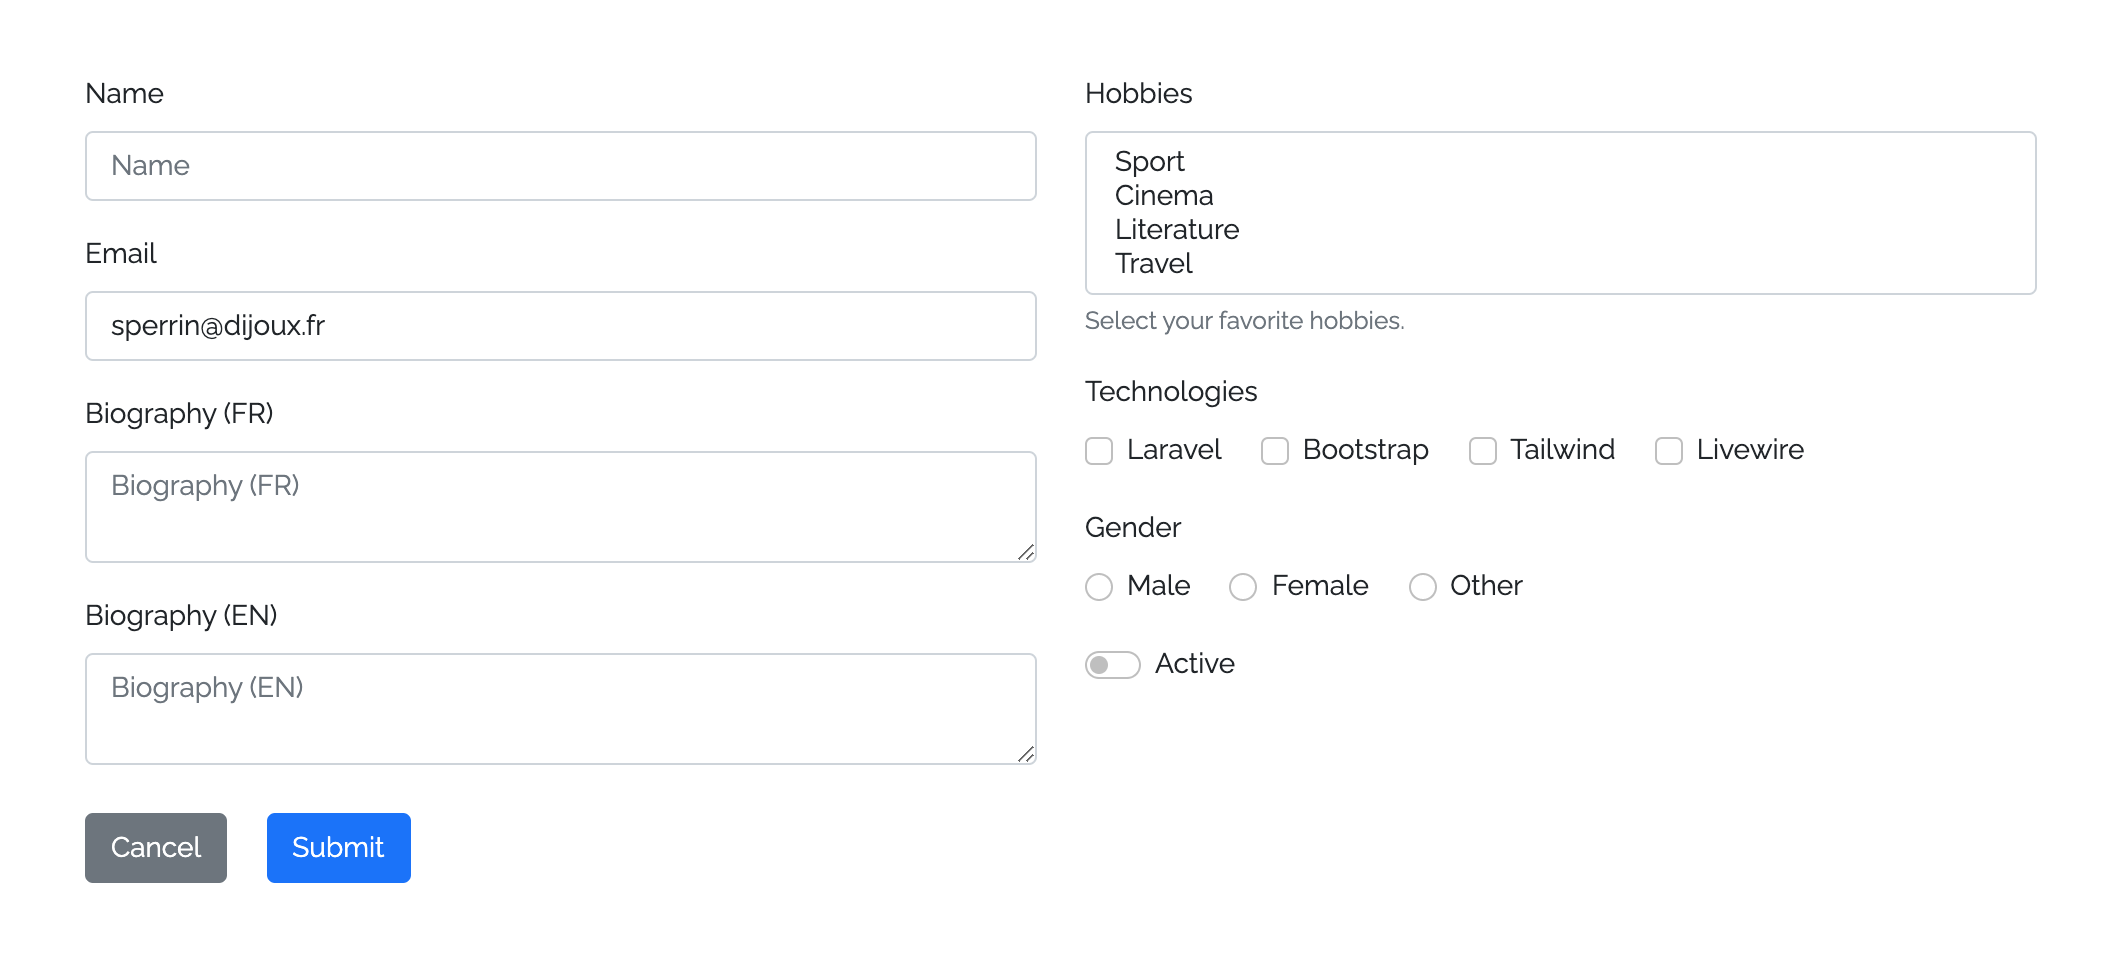Check the Livewire checkbox
Image resolution: width=2119 pixels, height=954 pixels.
(1667, 451)
